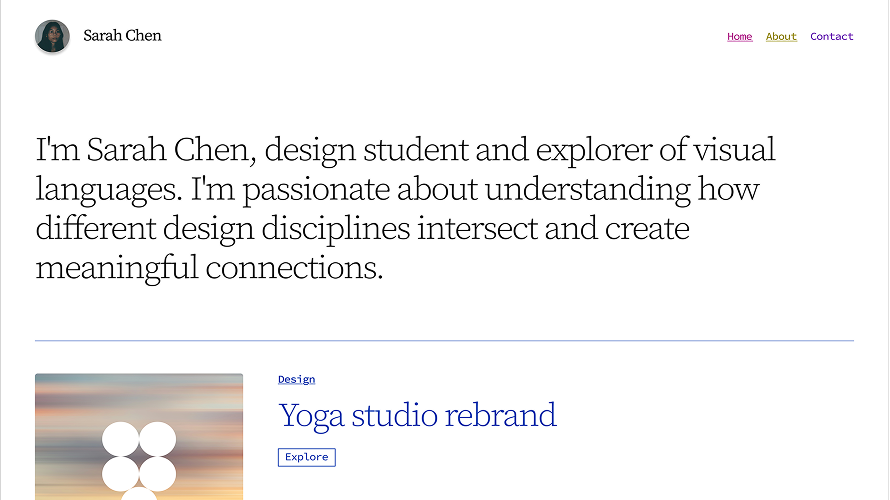Click the white circles logo in thumbnail

139,458
